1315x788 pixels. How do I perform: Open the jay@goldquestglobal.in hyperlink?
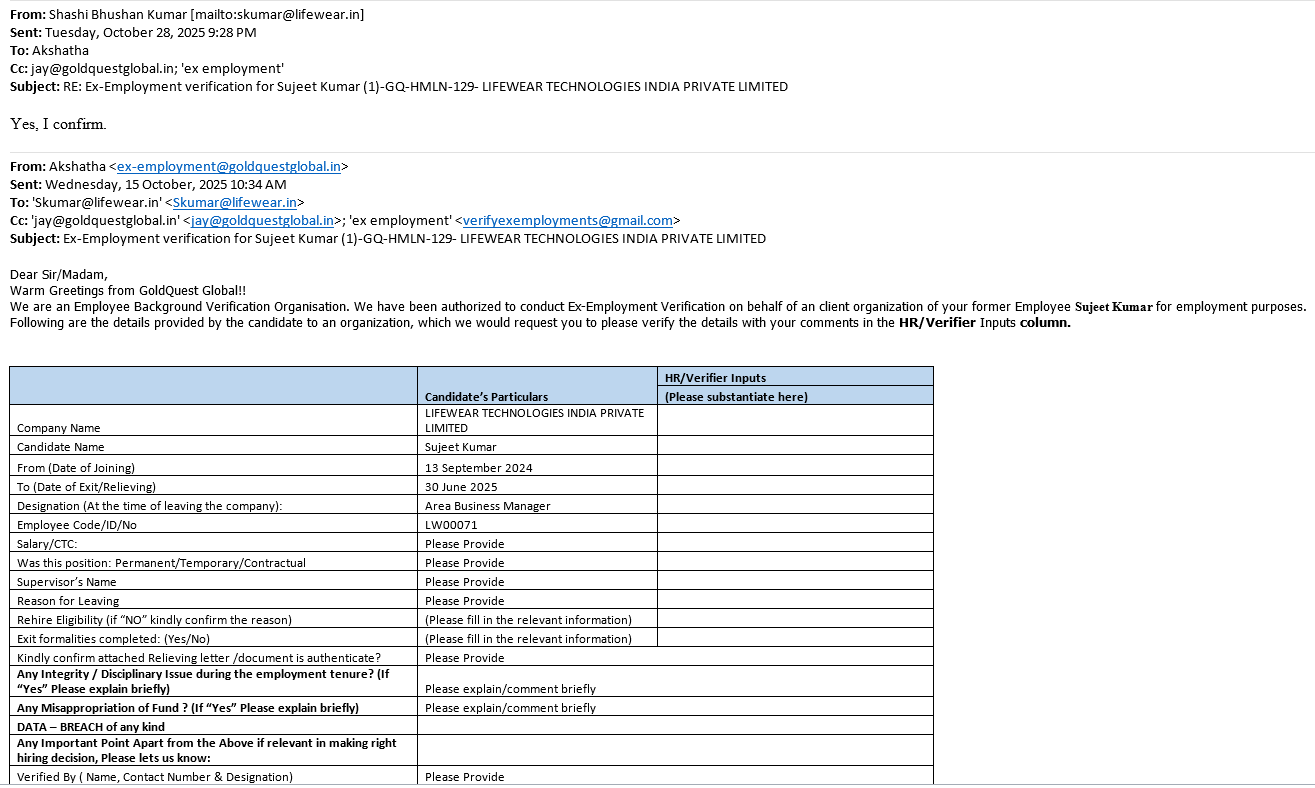click(262, 221)
